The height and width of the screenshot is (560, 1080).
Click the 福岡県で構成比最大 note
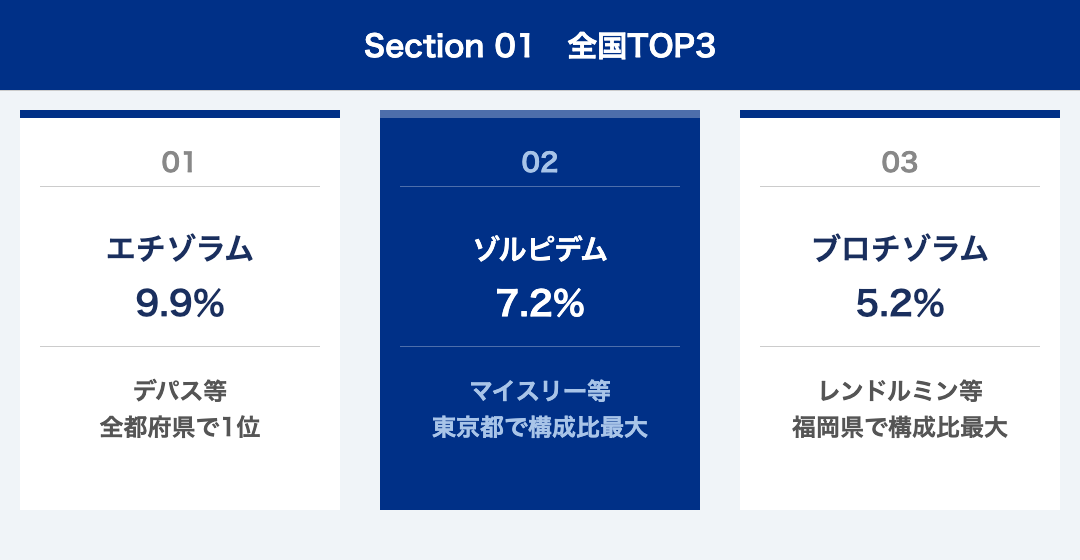click(900, 427)
